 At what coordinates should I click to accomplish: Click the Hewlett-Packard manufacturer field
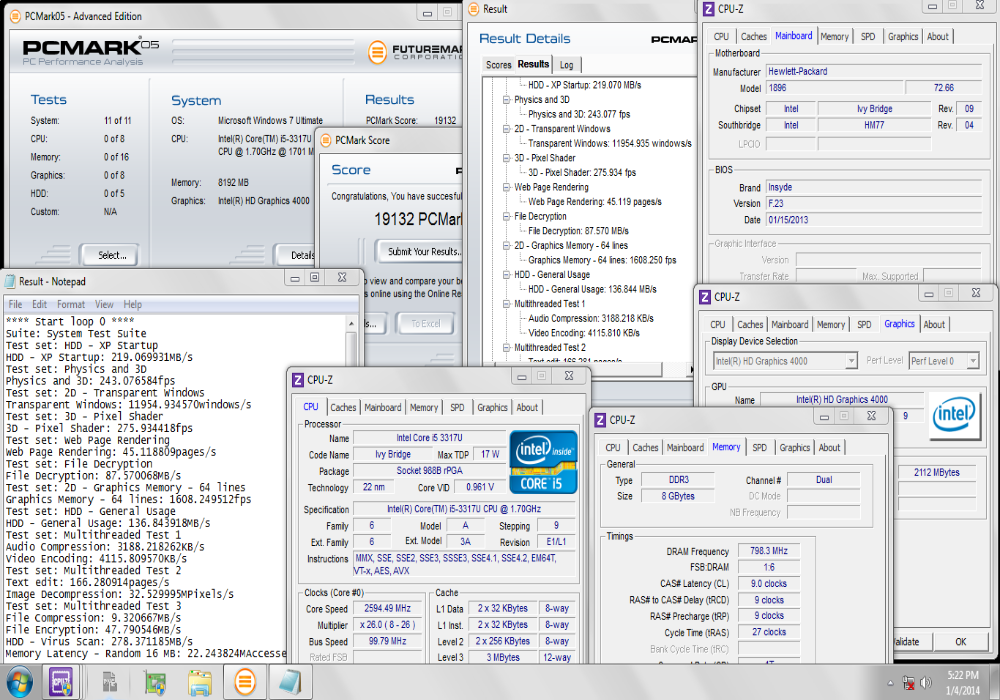(874, 71)
